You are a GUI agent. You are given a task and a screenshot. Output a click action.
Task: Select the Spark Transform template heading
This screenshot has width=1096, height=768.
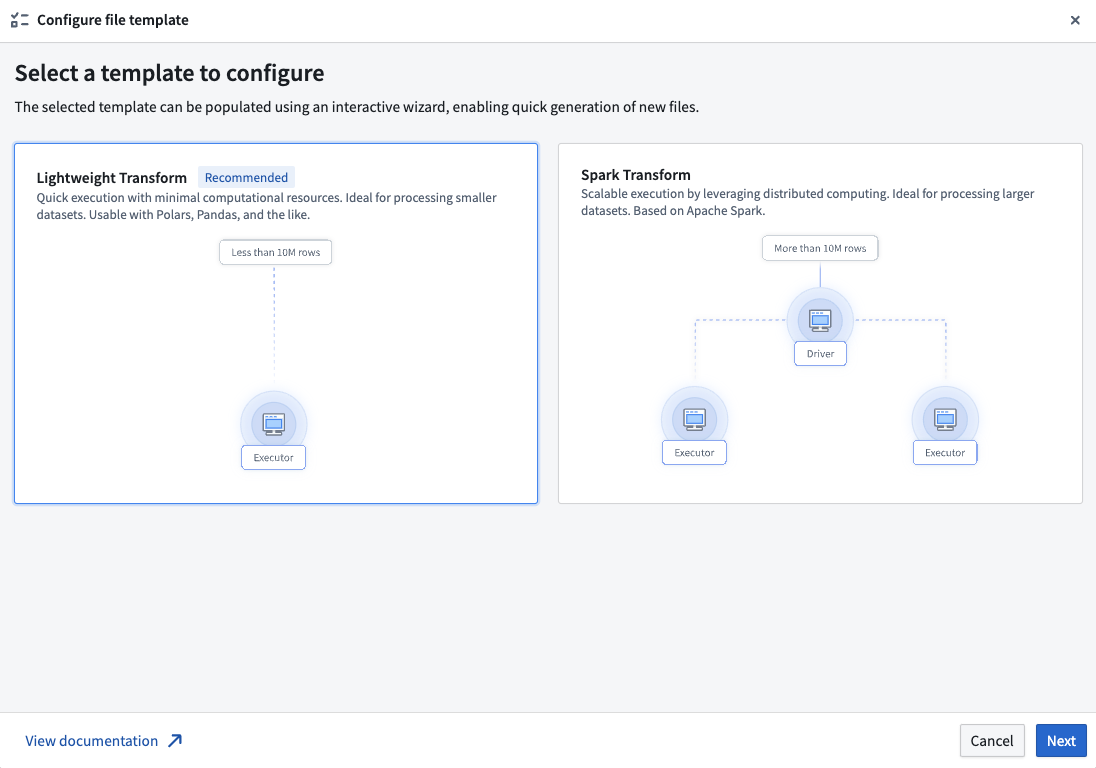tap(635, 175)
